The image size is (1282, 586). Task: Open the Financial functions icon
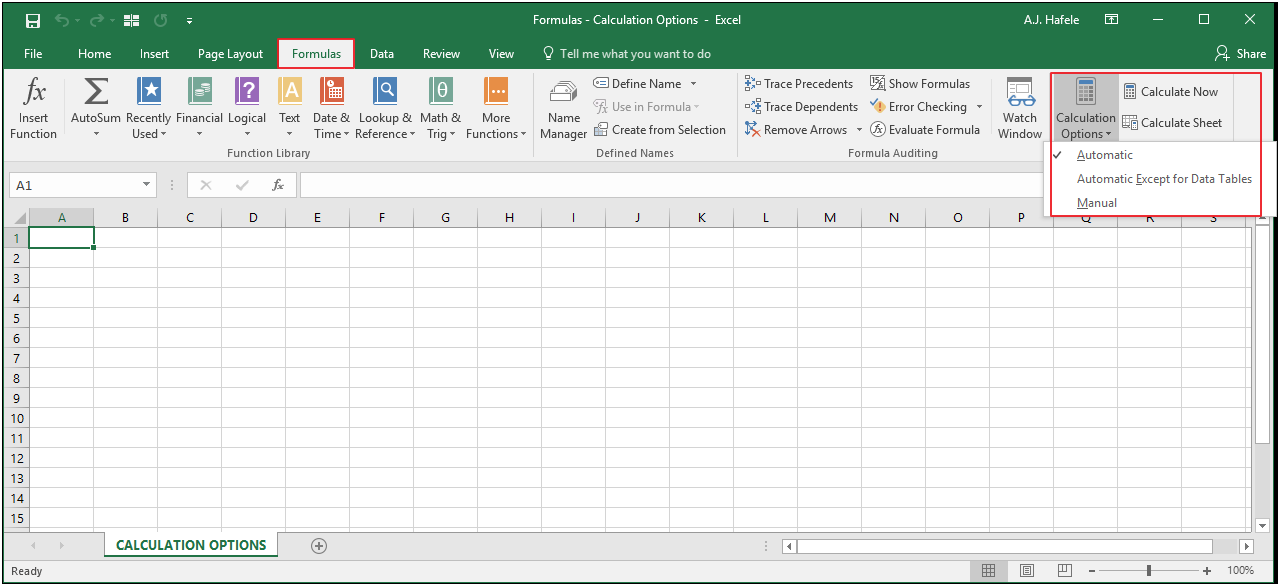tap(200, 91)
